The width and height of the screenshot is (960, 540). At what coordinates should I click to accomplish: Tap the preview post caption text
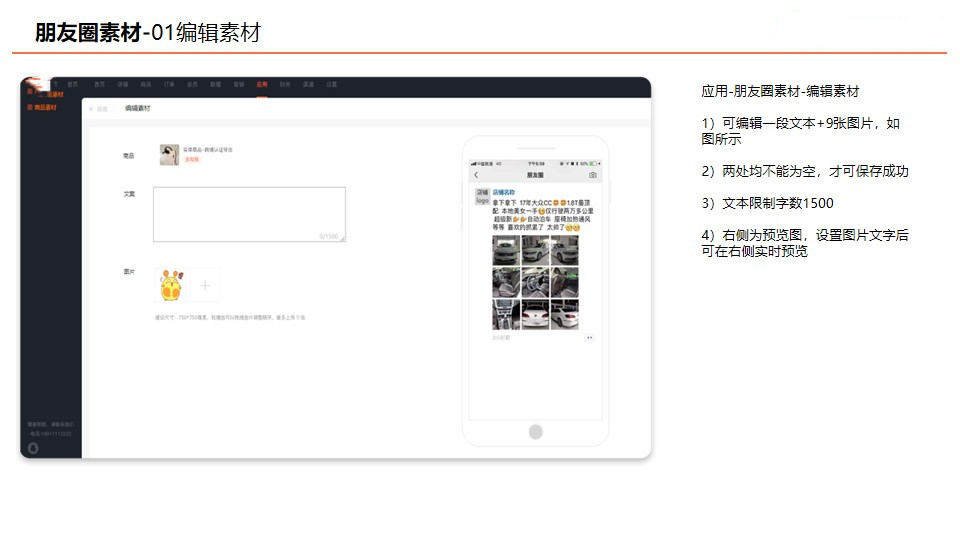(542, 215)
